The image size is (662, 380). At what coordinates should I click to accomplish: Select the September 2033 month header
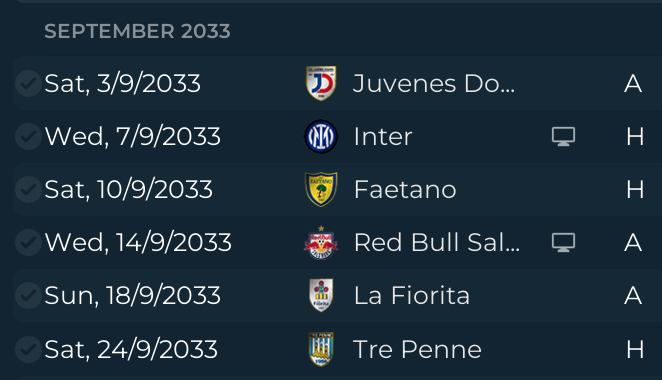pyautogui.click(x=137, y=31)
